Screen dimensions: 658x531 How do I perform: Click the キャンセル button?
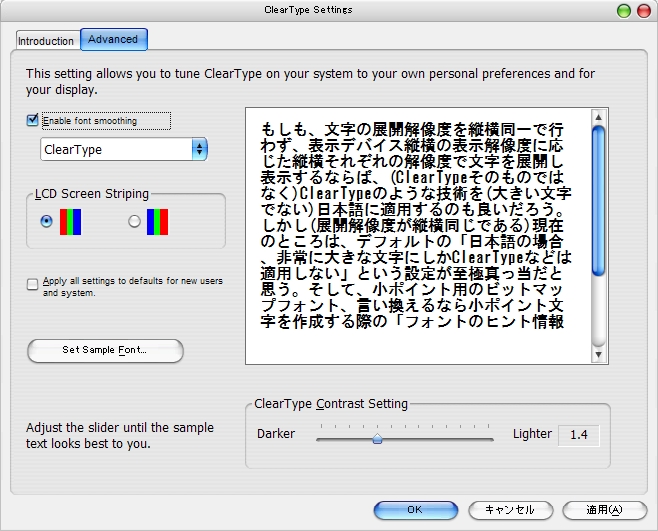pos(509,510)
